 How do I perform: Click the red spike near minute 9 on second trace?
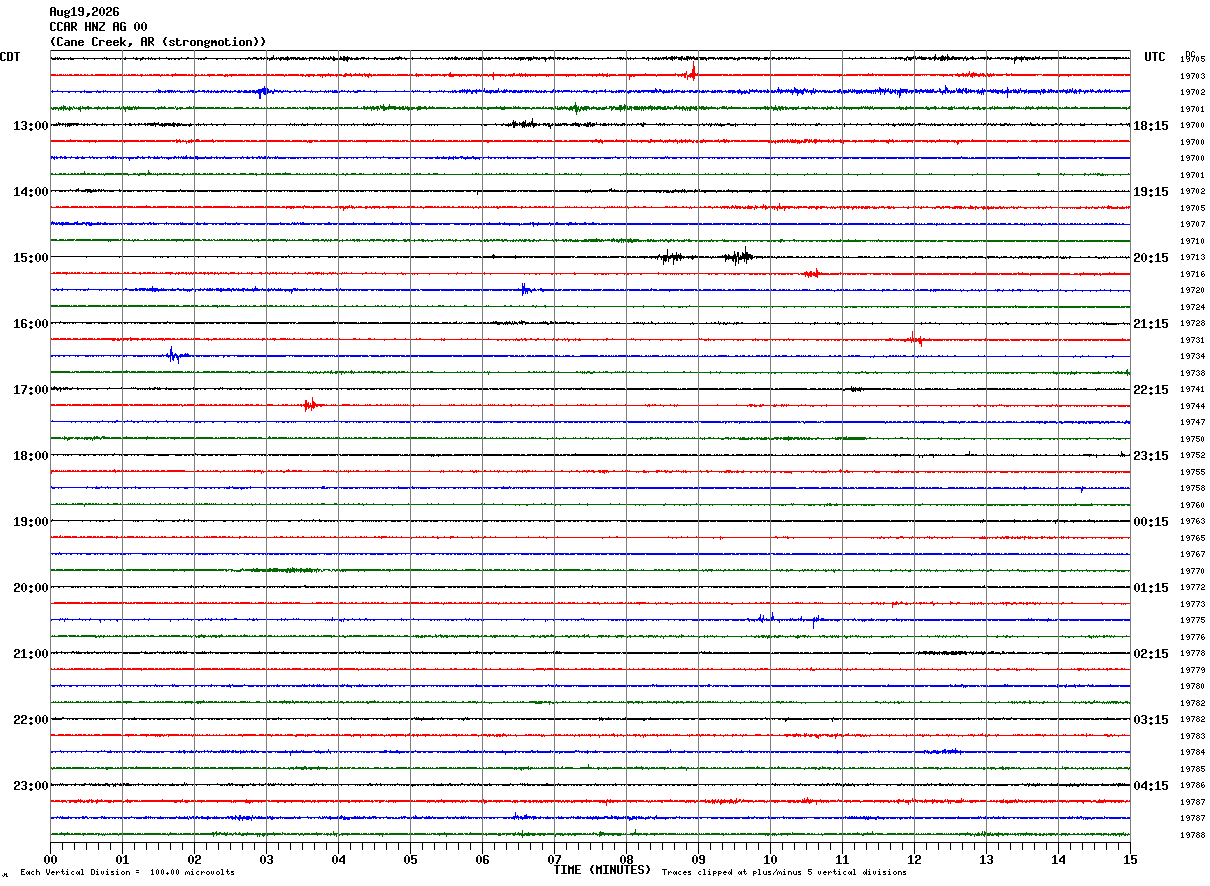click(692, 73)
